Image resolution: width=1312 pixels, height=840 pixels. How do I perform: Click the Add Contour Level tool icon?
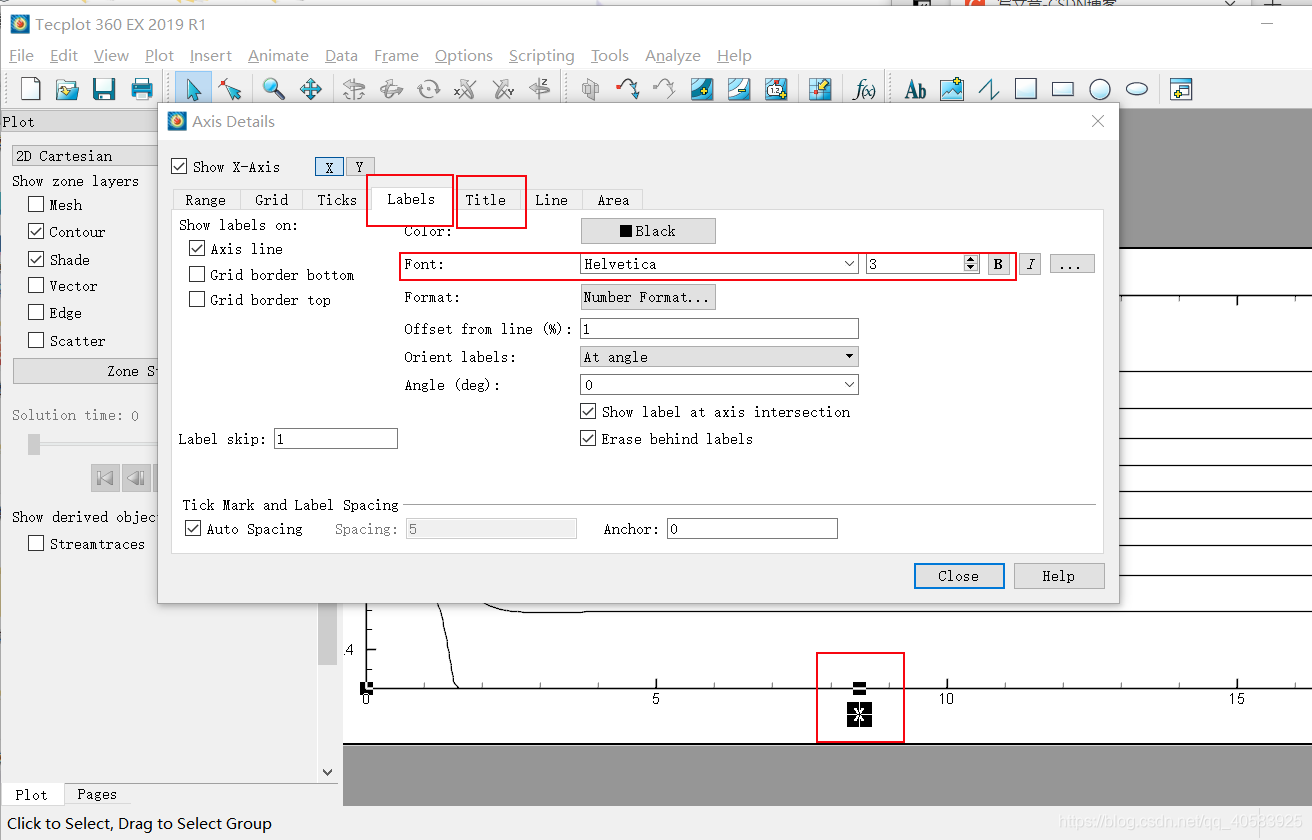[702, 89]
